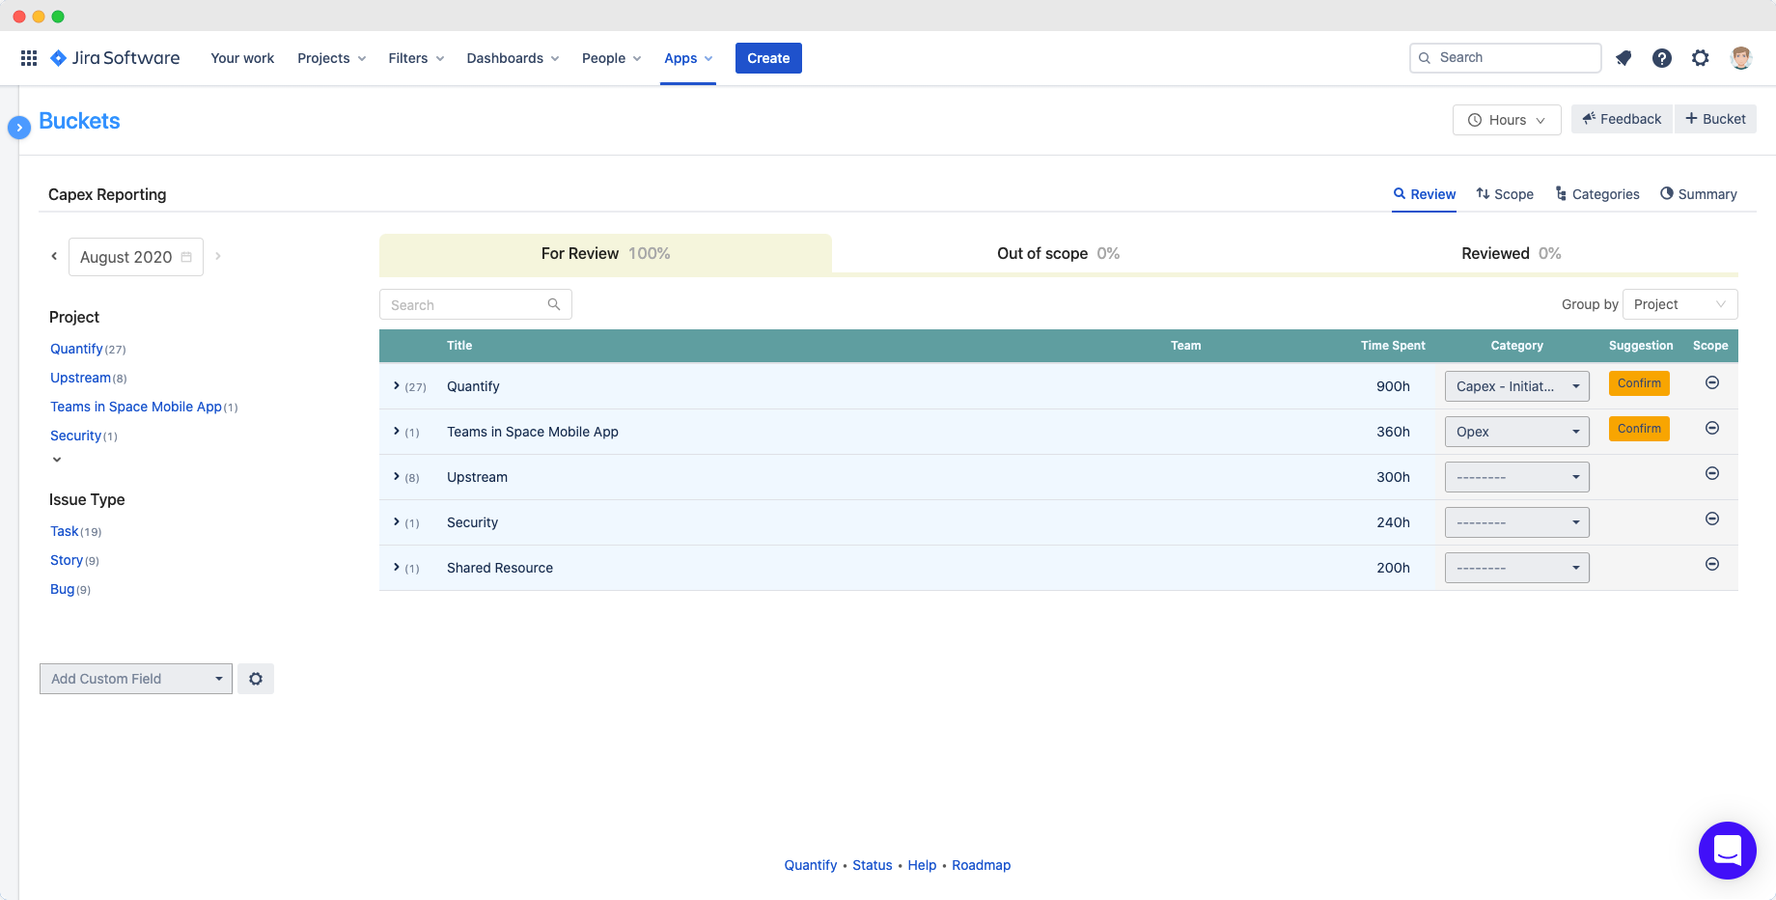Screen dimensions: 1776x900
Task: Switch to the Scope tab
Action: [x=1504, y=194]
